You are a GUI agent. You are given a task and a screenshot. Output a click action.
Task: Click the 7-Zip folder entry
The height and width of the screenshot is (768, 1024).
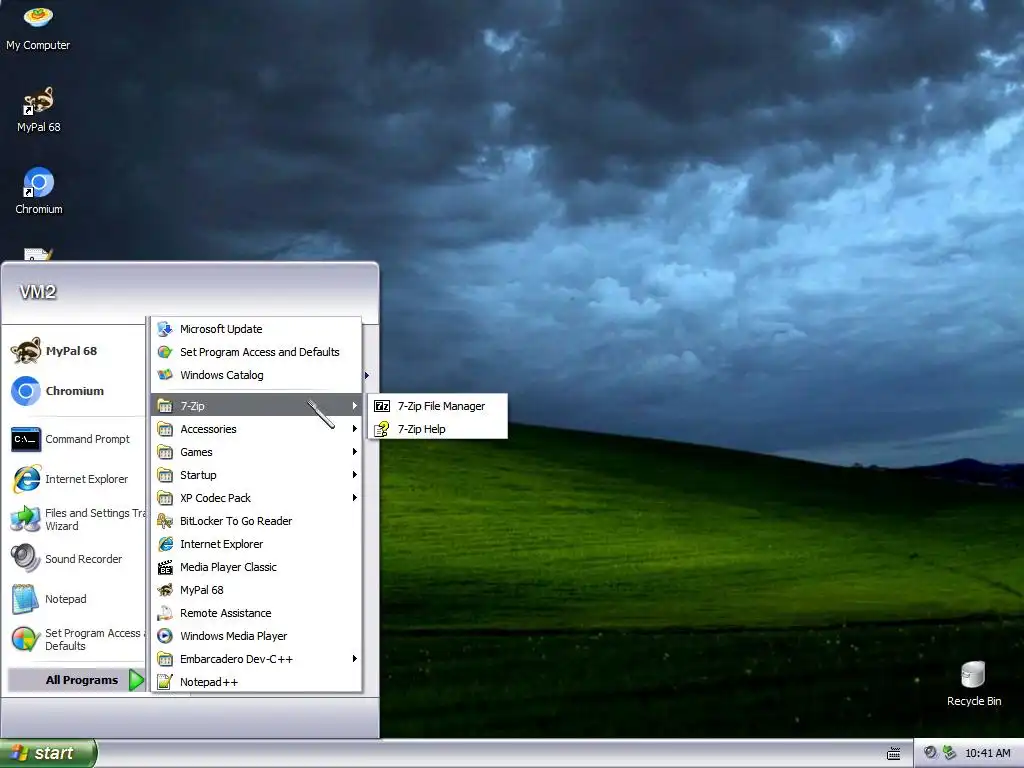click(x=256, y=406)
